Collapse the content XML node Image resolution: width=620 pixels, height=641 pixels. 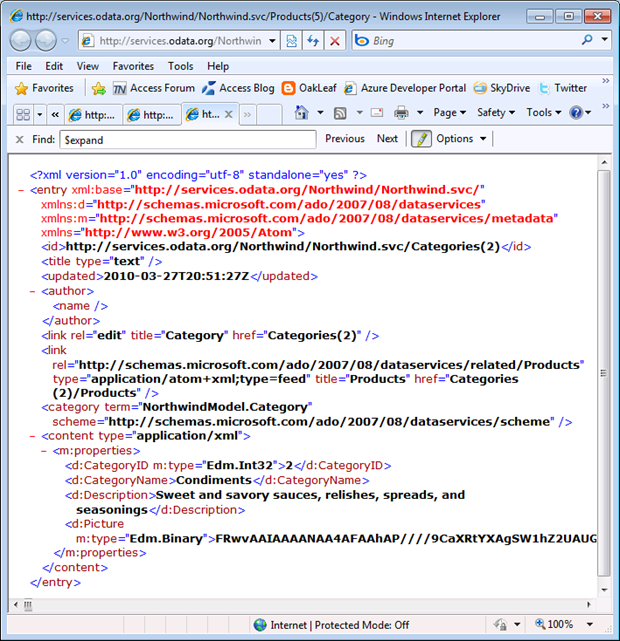tap(32, 436)
